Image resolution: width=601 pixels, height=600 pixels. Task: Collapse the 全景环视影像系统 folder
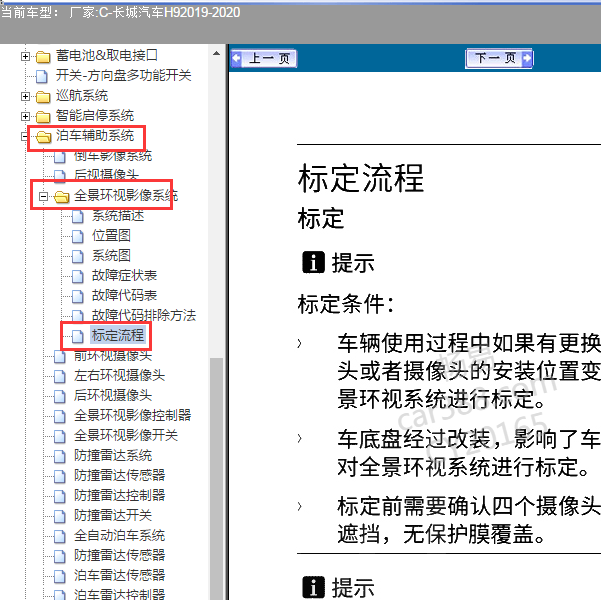tap(43, 196)
